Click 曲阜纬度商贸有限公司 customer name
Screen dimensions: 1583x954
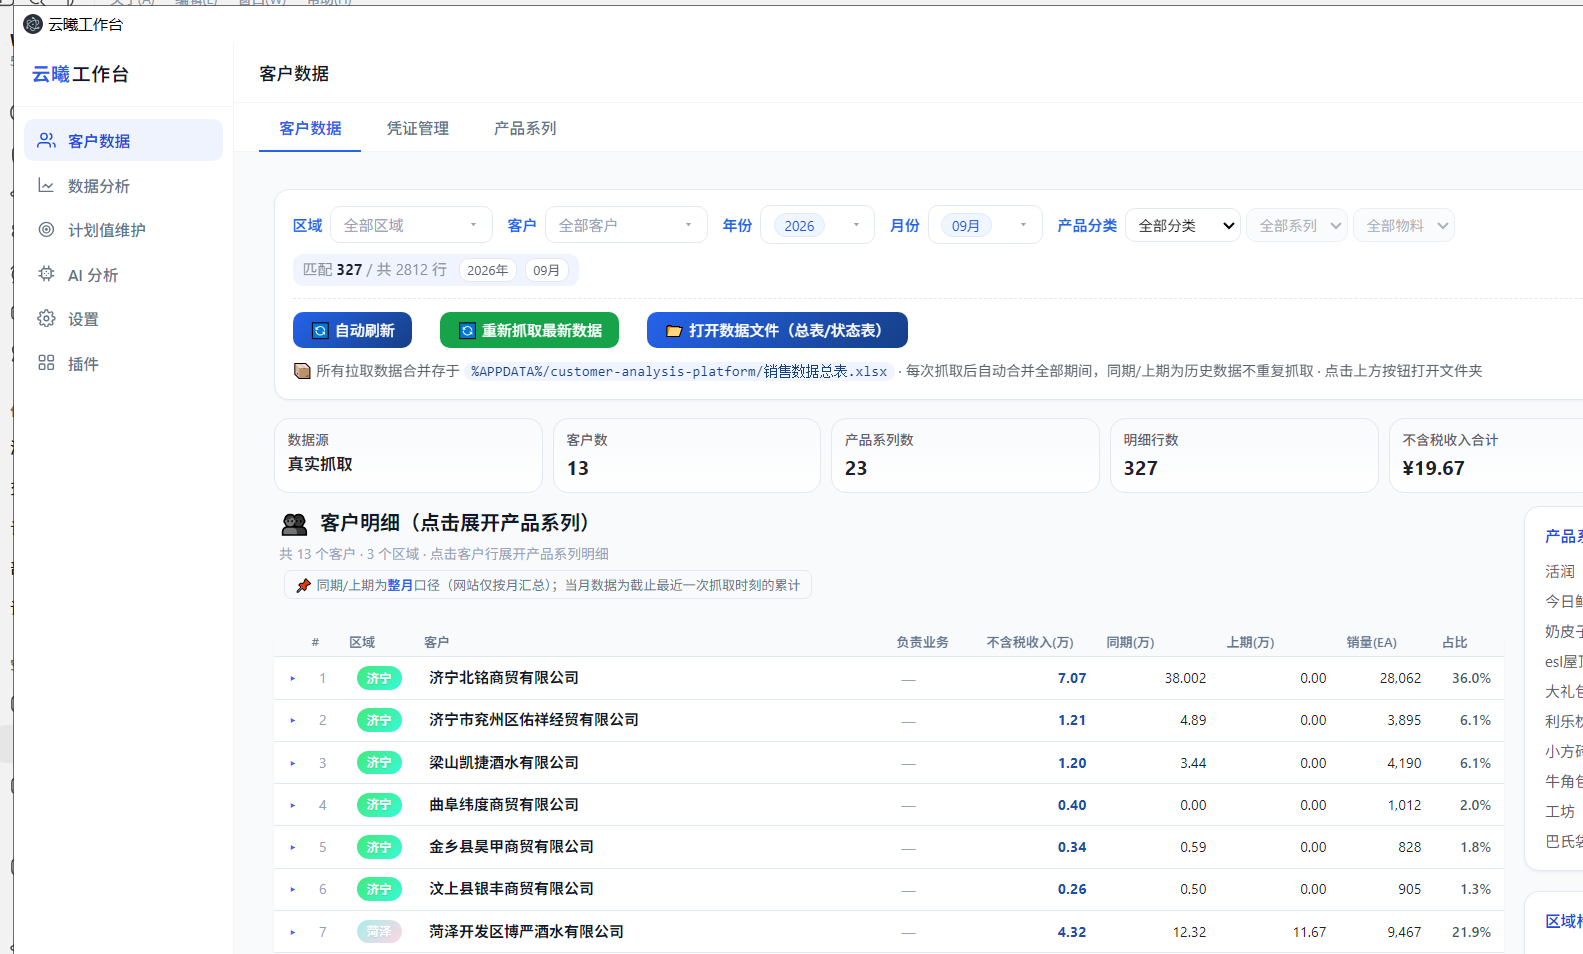click(504, 805)
